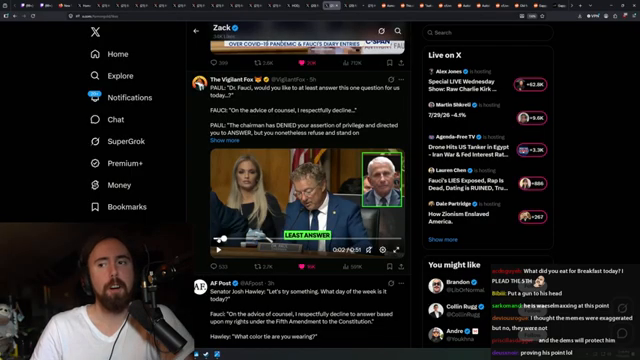Join Martin Shkreli space +9.6K badge

pos(531,118)
